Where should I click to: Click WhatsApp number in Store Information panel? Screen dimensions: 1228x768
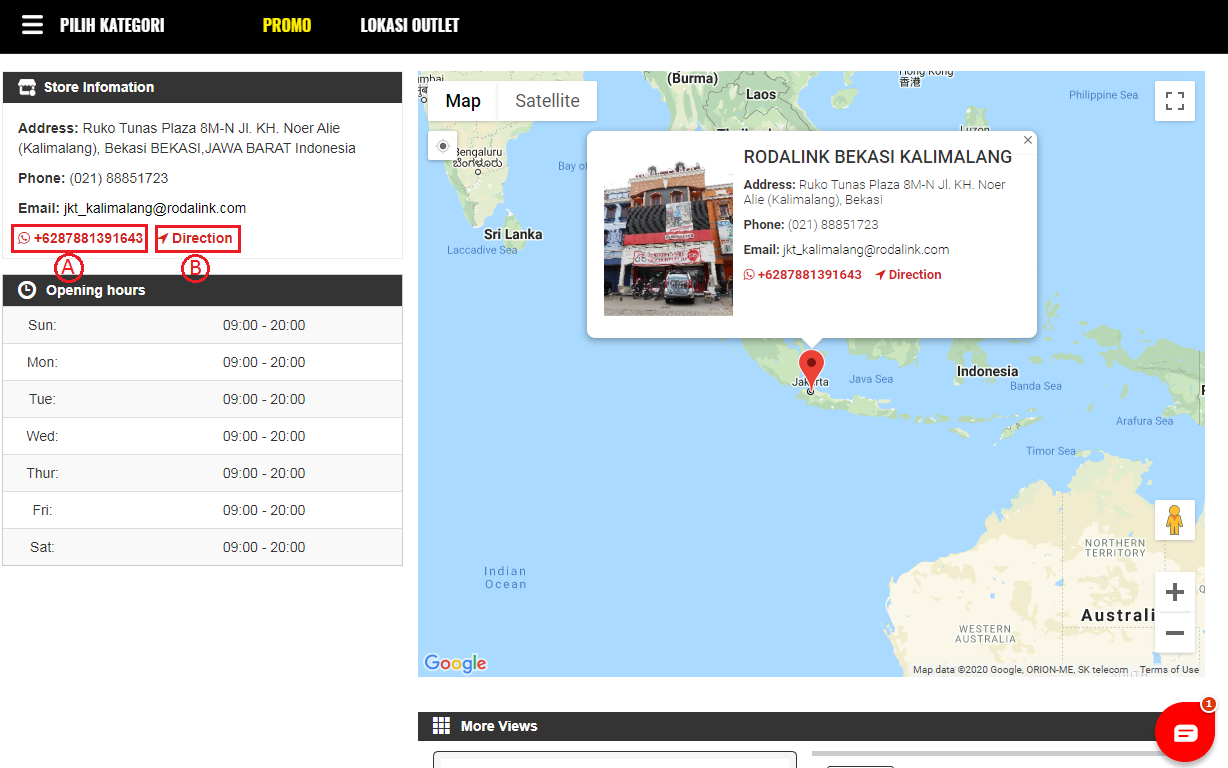[x=81, y=238]
